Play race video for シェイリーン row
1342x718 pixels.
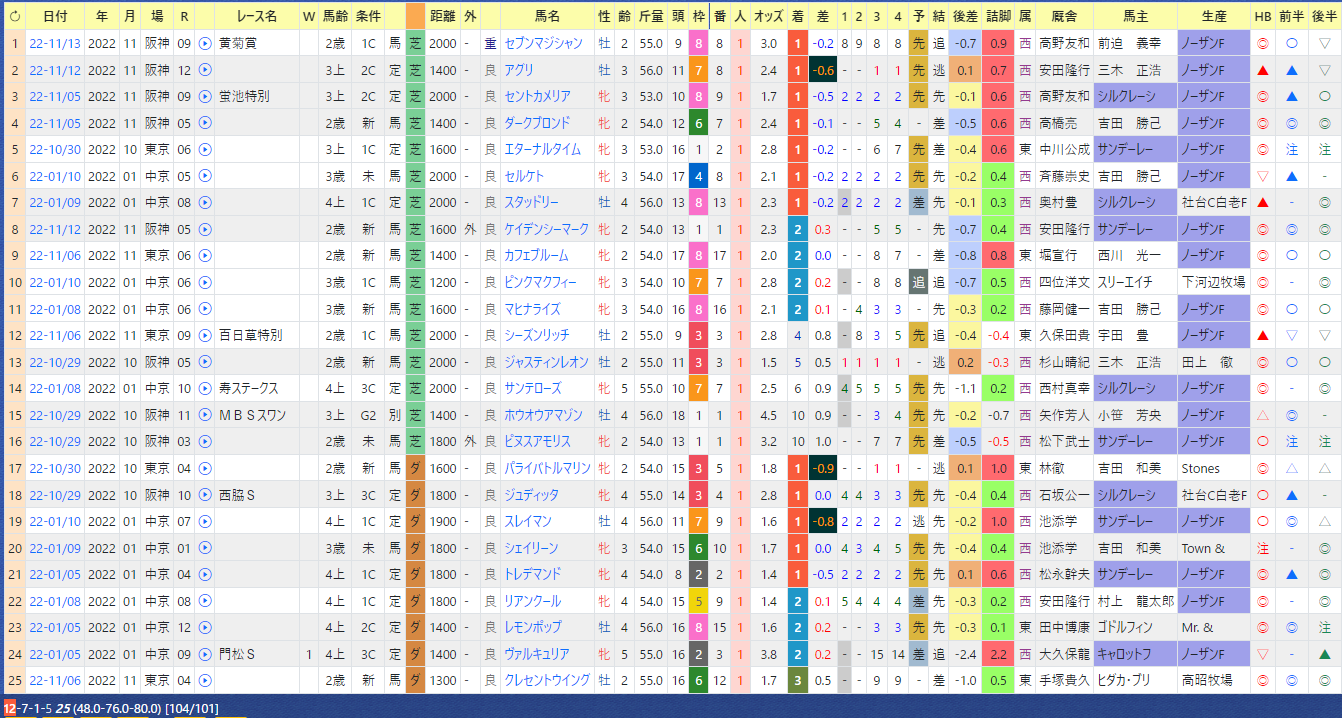click(x=205, y=548)
